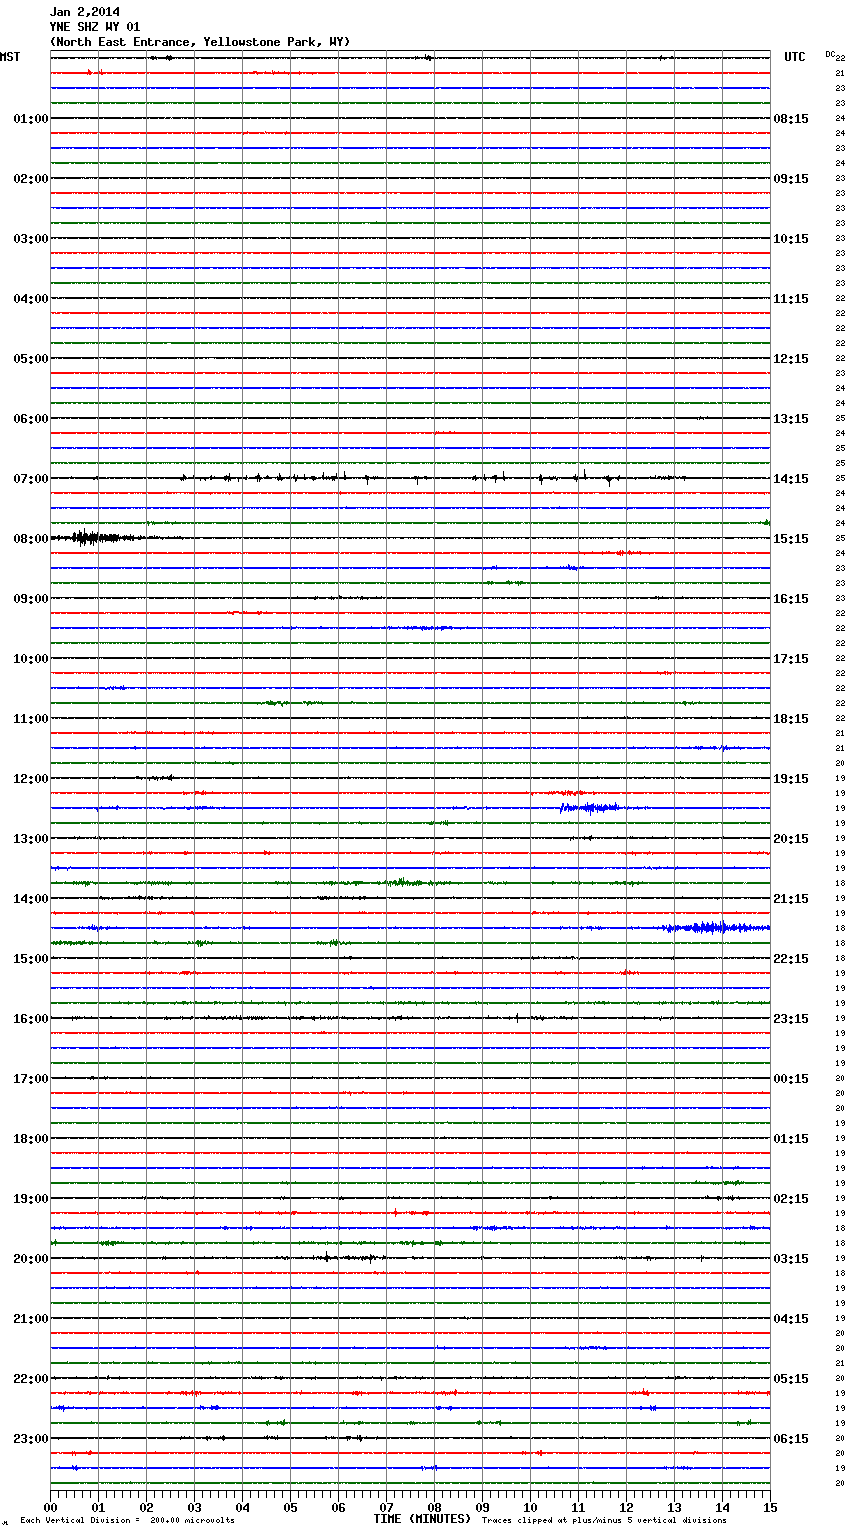
Task: Click the 20:15 UTC time label
Action: point(791,839)
